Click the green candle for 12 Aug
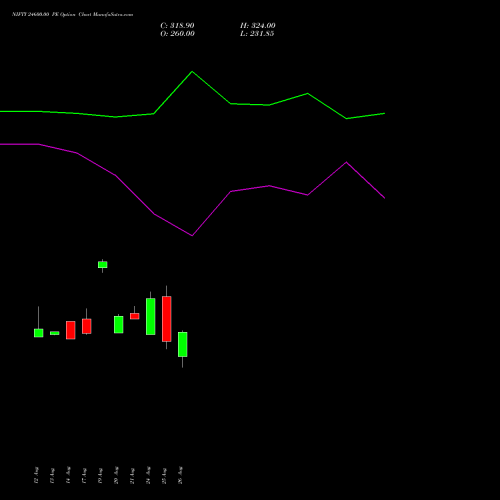Viewport: 500px width, 500px height. (x=39, y=333)
